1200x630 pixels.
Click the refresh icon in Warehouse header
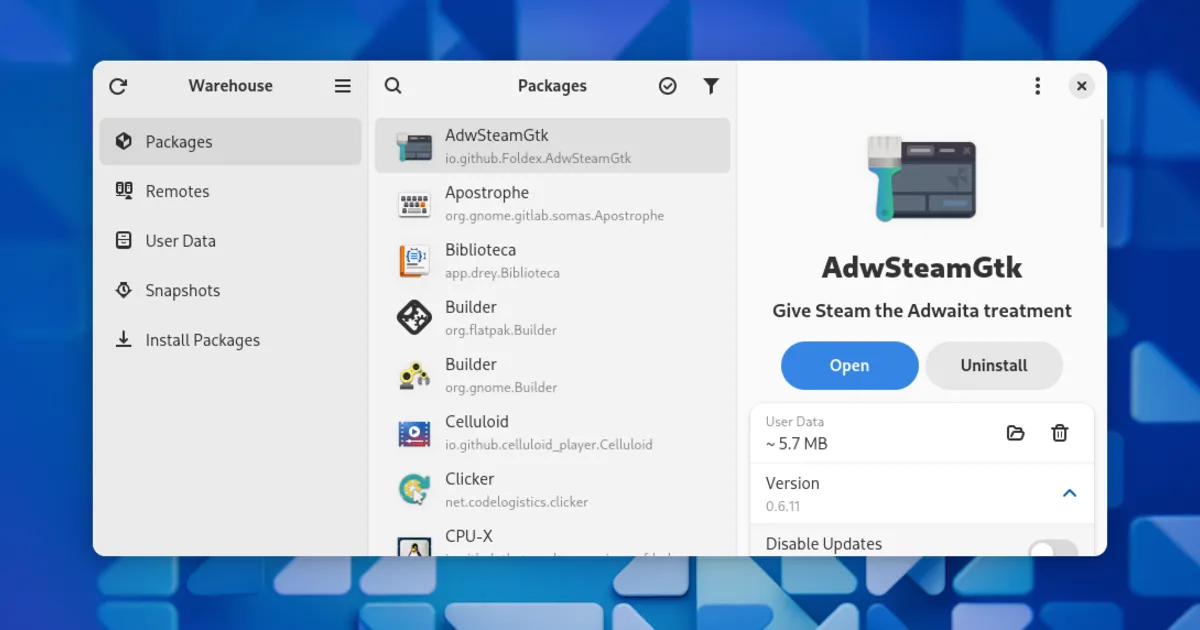(x=118, y=86)
